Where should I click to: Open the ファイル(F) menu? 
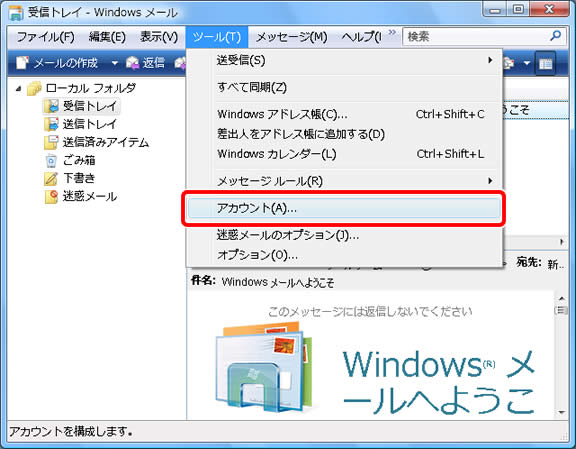click(46, 37)
